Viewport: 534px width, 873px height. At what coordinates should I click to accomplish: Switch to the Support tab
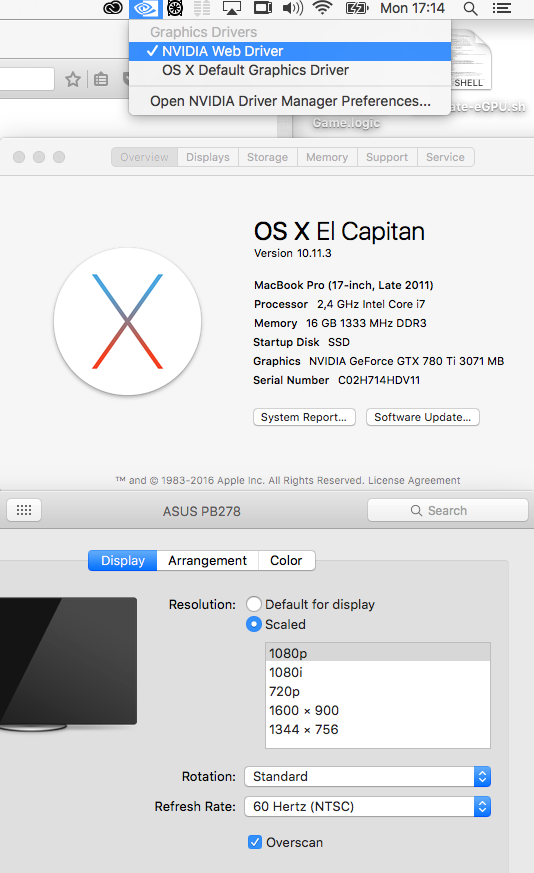pos(387,157)
